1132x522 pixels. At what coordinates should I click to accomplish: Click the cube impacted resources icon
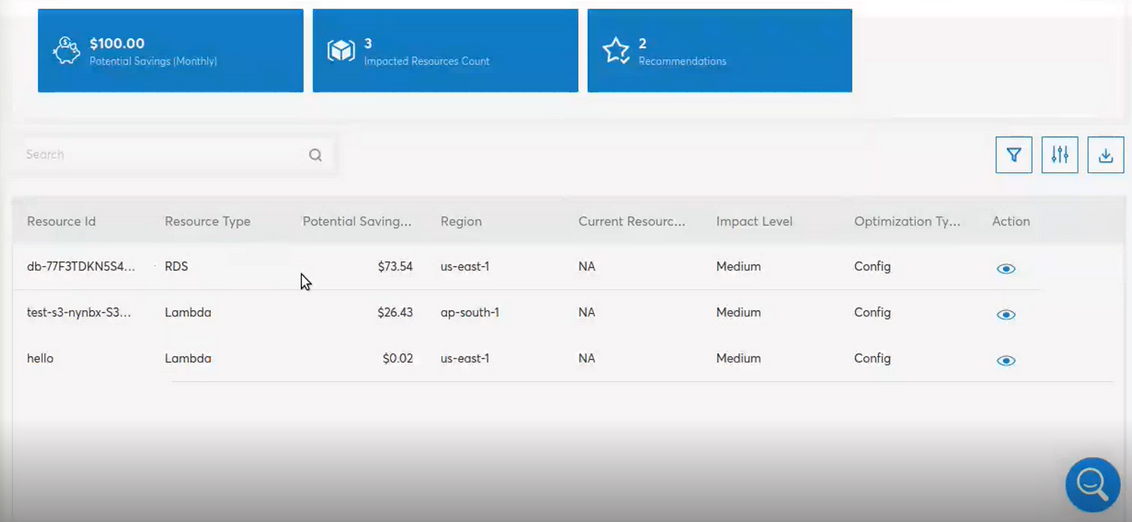[341, 51]
